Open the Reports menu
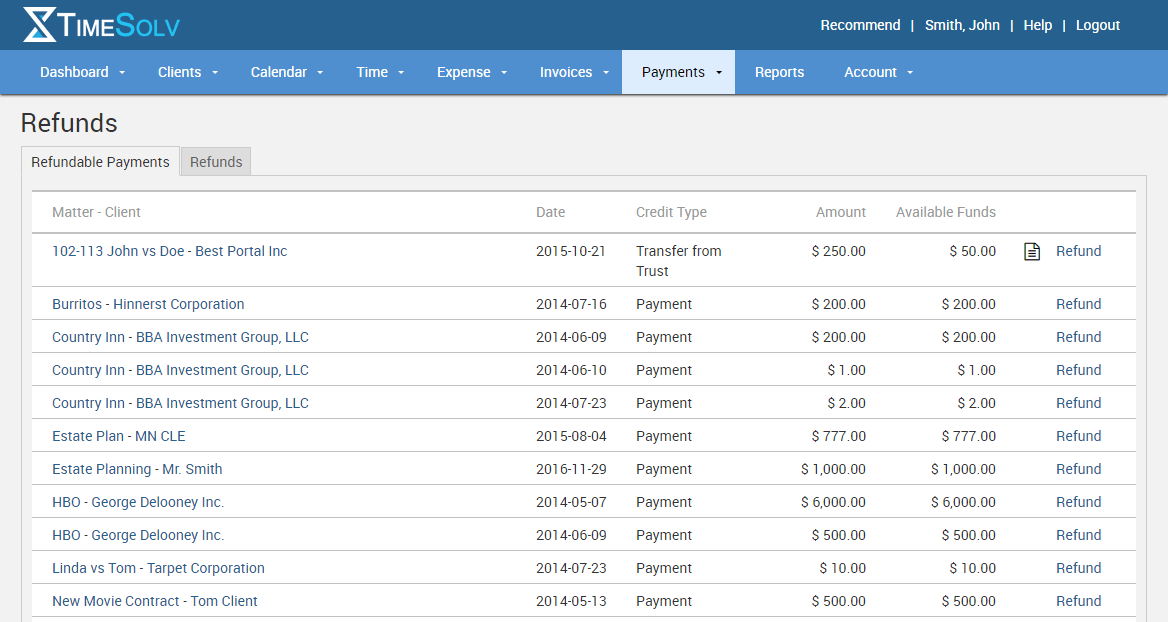Screen dimensions: 1168x622 coord(780,72)
